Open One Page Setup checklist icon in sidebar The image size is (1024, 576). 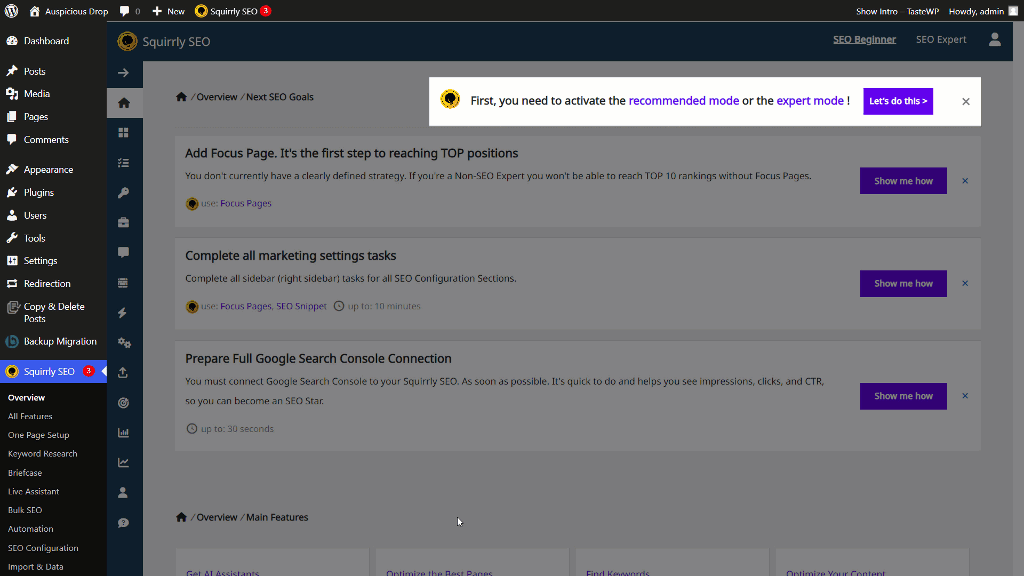123,163
